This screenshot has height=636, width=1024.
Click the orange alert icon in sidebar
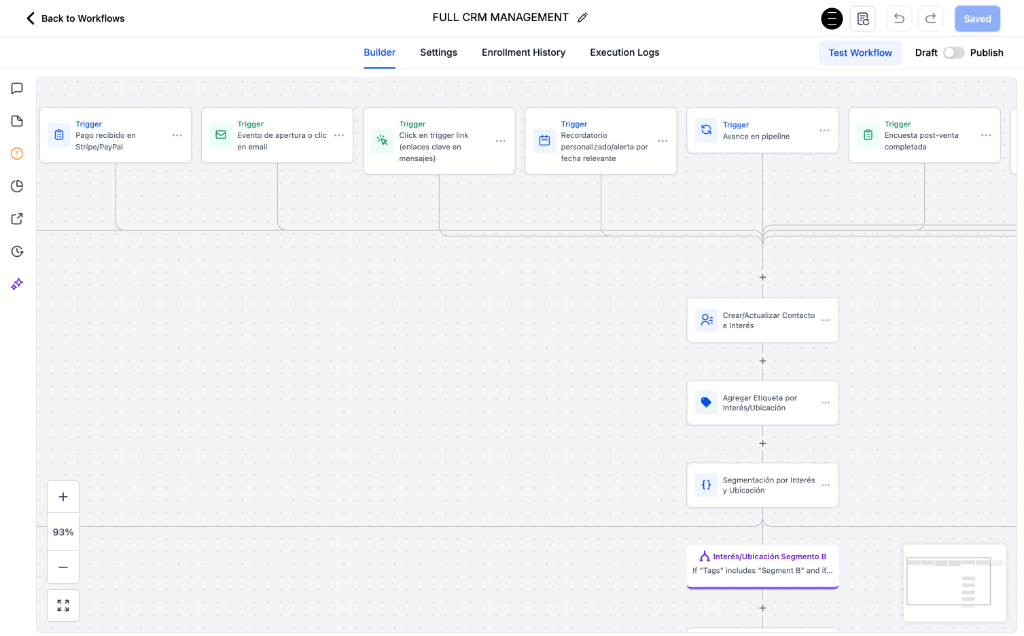coord(16,153)
